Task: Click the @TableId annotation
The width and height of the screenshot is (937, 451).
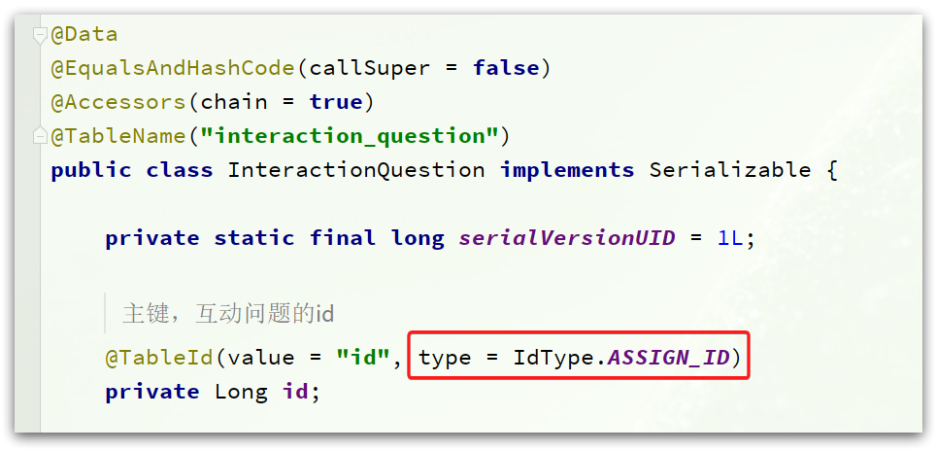Action: coord(159,358)
